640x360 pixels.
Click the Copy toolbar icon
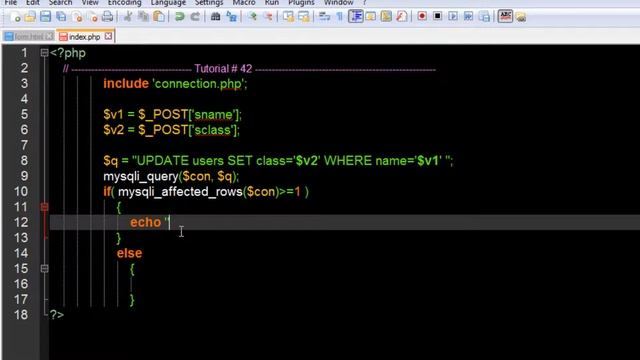(143, 17)
